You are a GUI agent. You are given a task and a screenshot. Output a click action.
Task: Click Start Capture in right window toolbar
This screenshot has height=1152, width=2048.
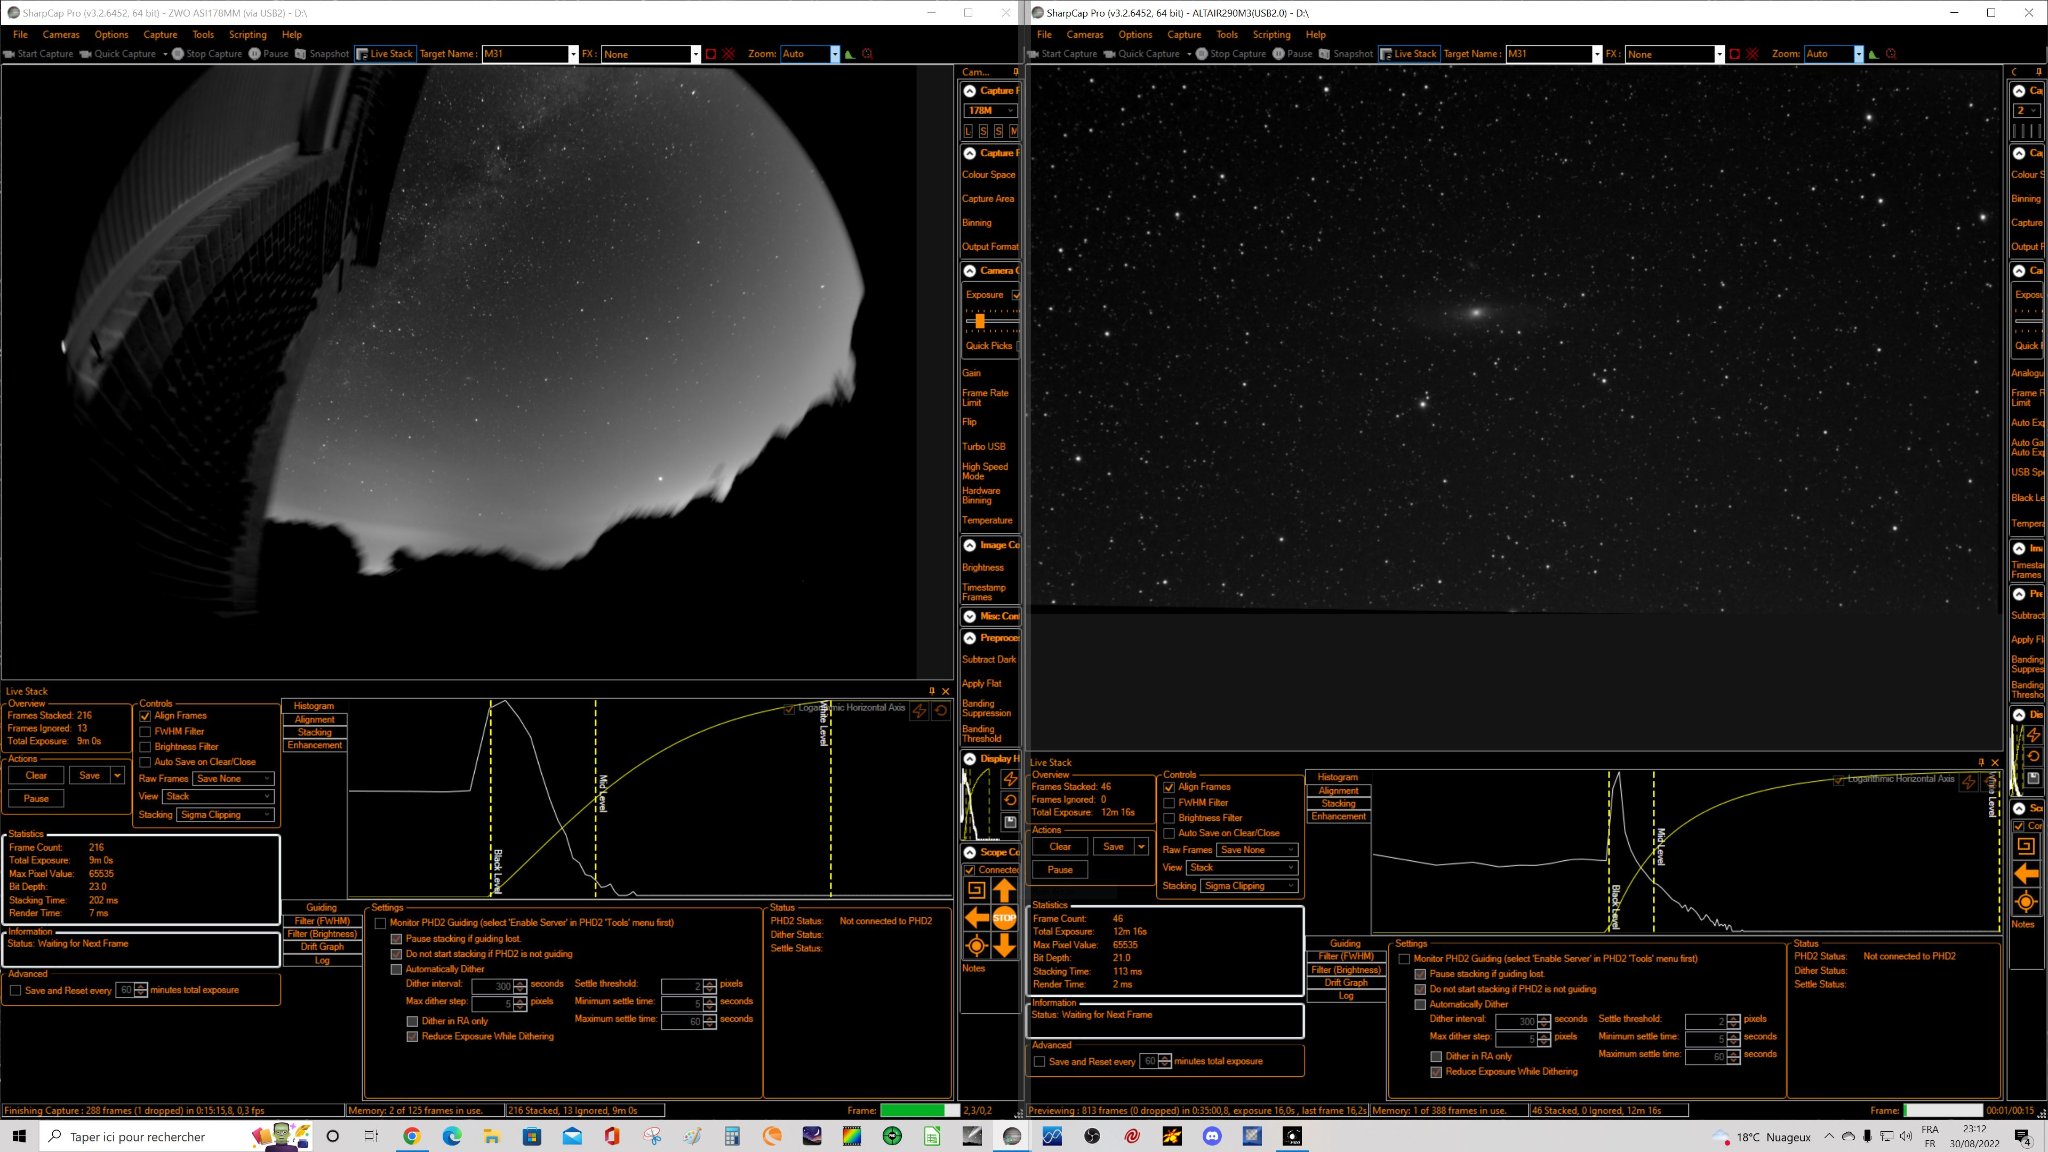coord(1062,54)
